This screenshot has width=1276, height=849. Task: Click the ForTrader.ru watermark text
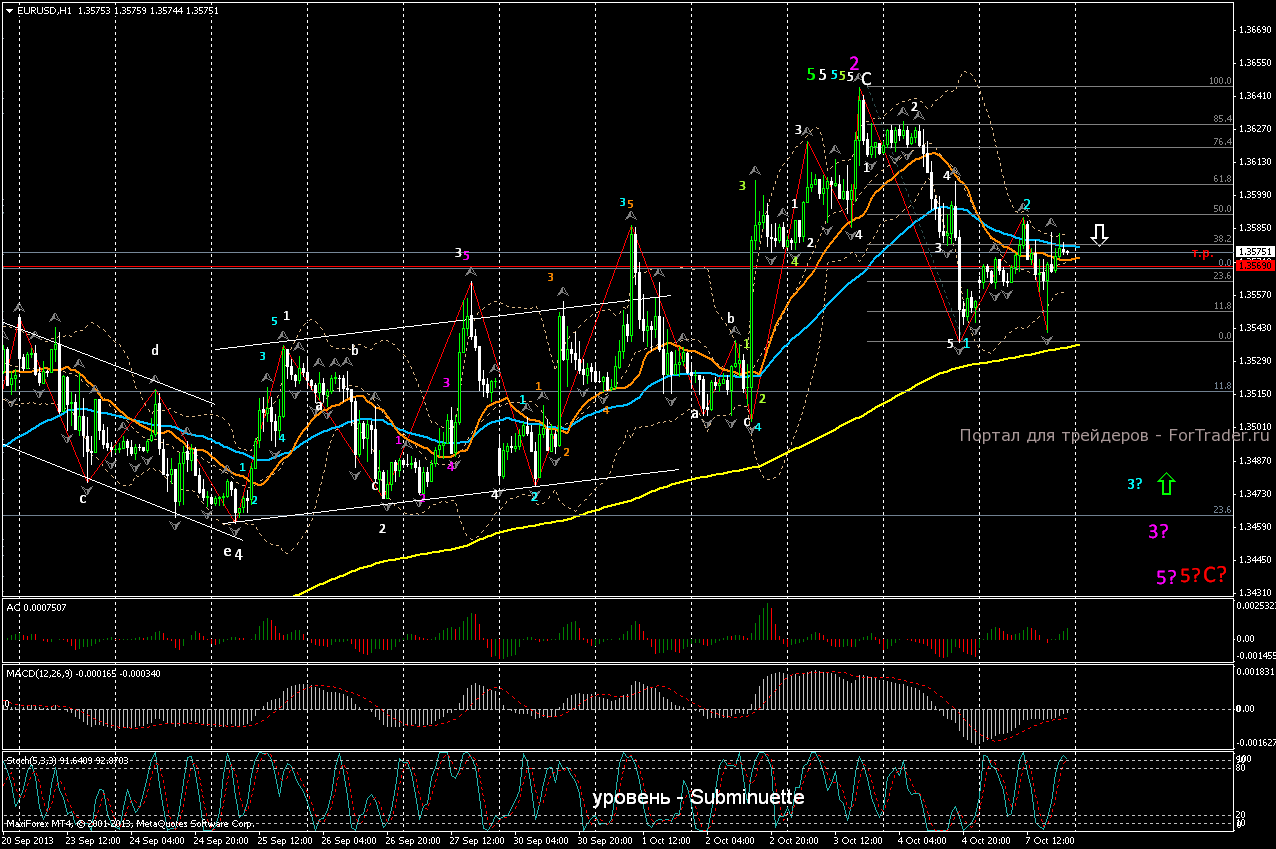(1114, 435)
